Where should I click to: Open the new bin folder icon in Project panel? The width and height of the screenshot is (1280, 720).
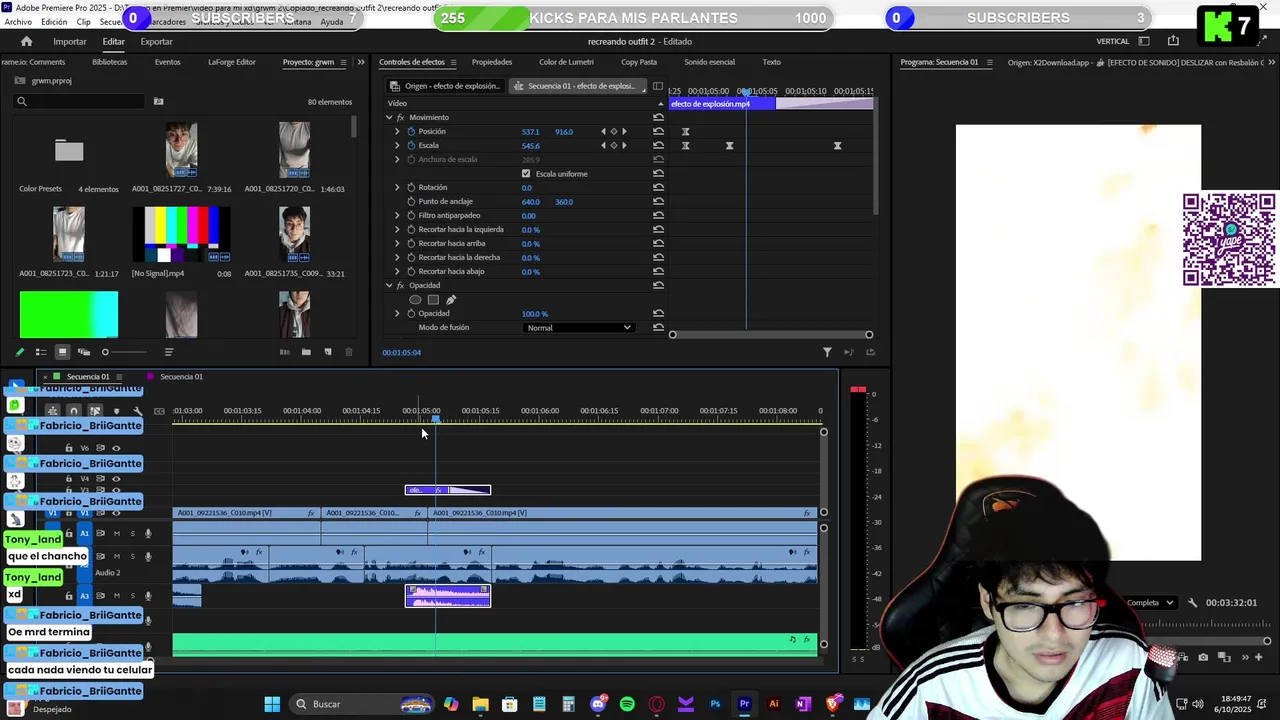tap(306, 352)
